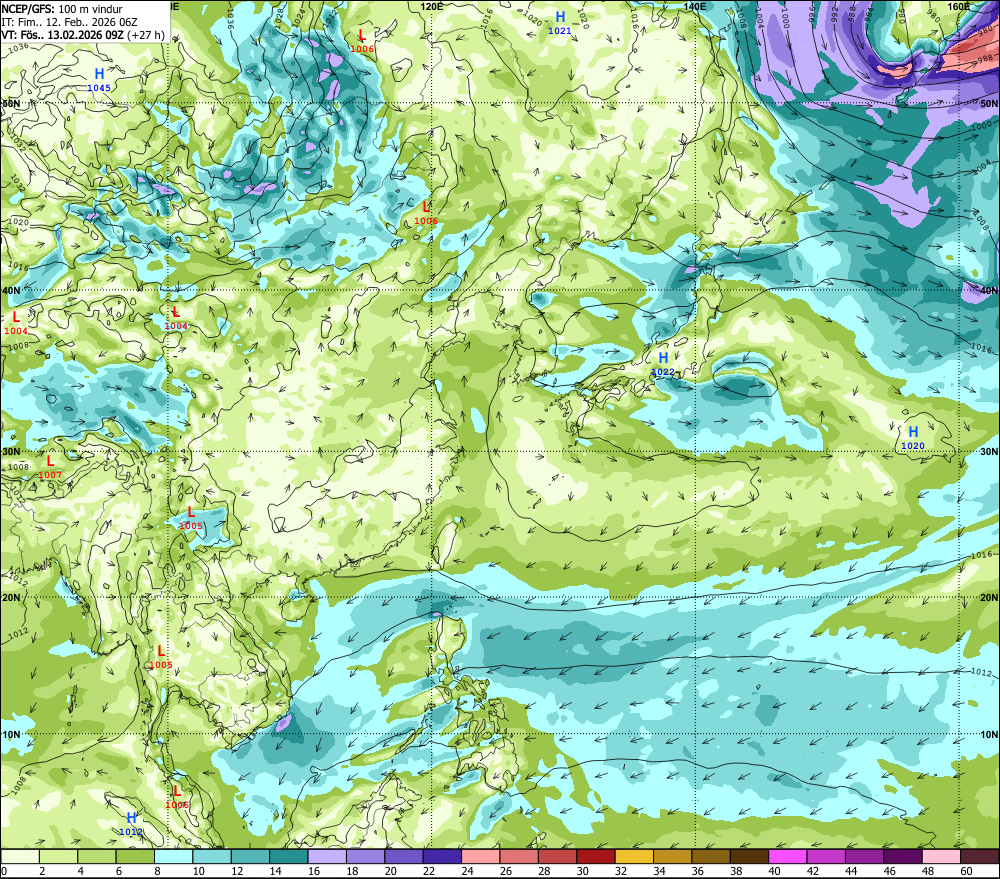Click the IT initial time 12. Feb 2026 06Z line
Viewport: 1000px width, 879px height.
[70, 22]
